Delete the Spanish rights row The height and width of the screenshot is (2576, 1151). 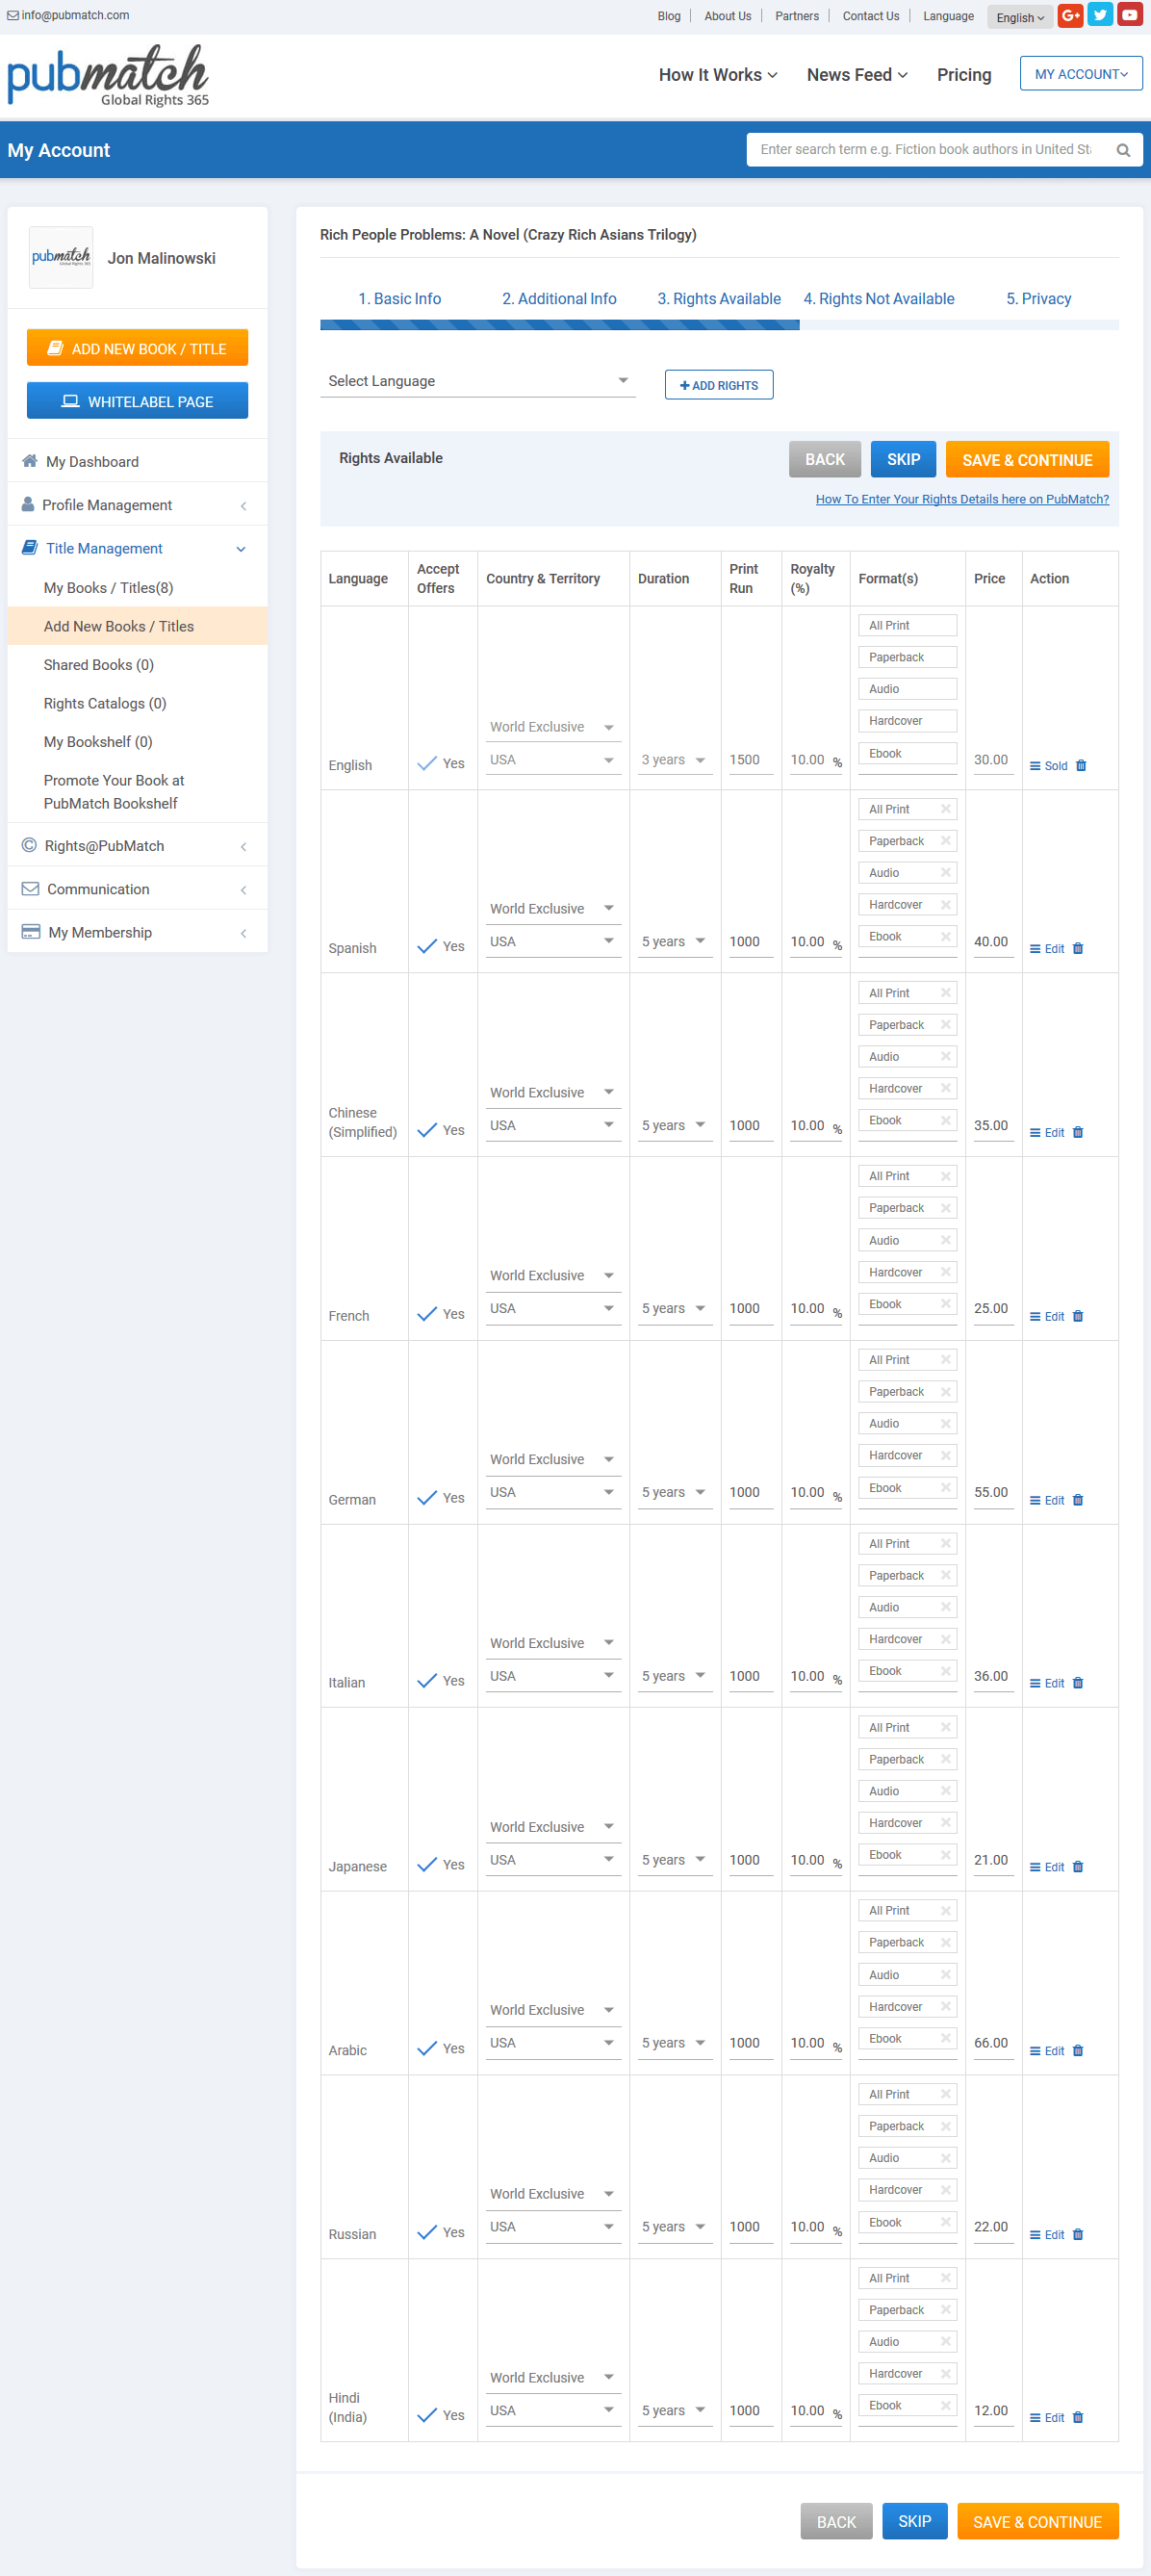point(1078,948)
